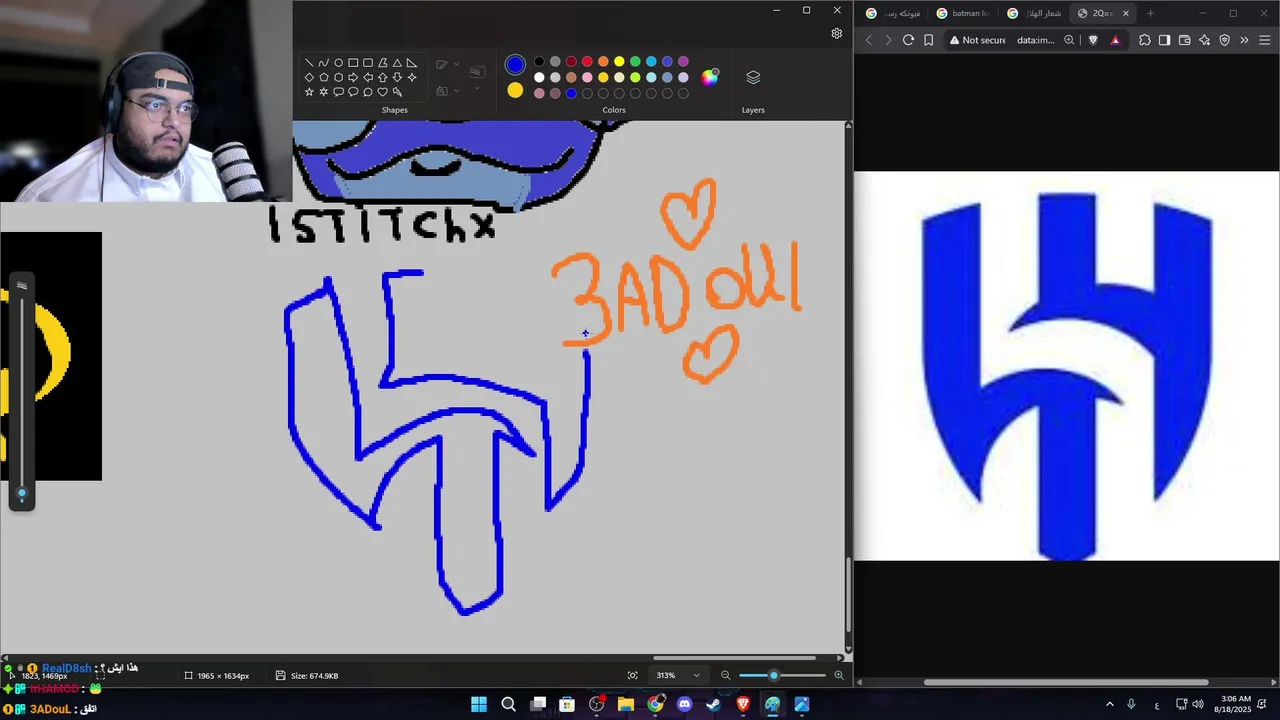Image resolution: width=1280 pixels, height=720 pixels.
Task: Open the 313% zoom level dropdown
Action: click(x=678, y=675)
